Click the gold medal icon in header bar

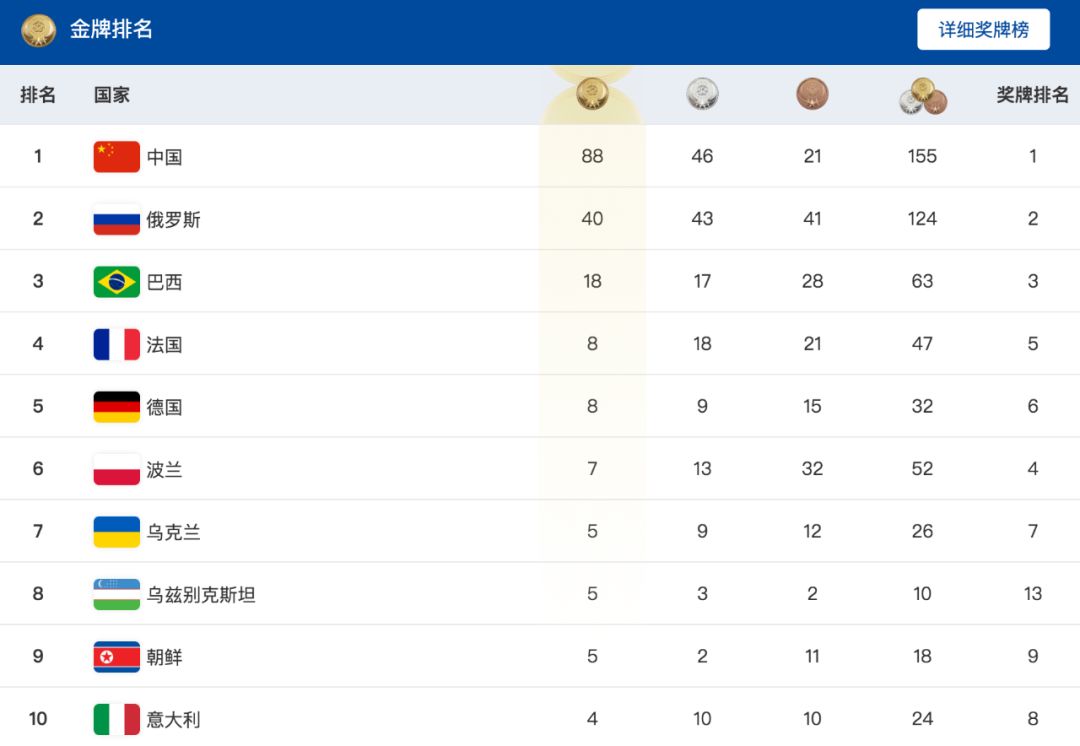pyautogui.click(x=39, y=30)
